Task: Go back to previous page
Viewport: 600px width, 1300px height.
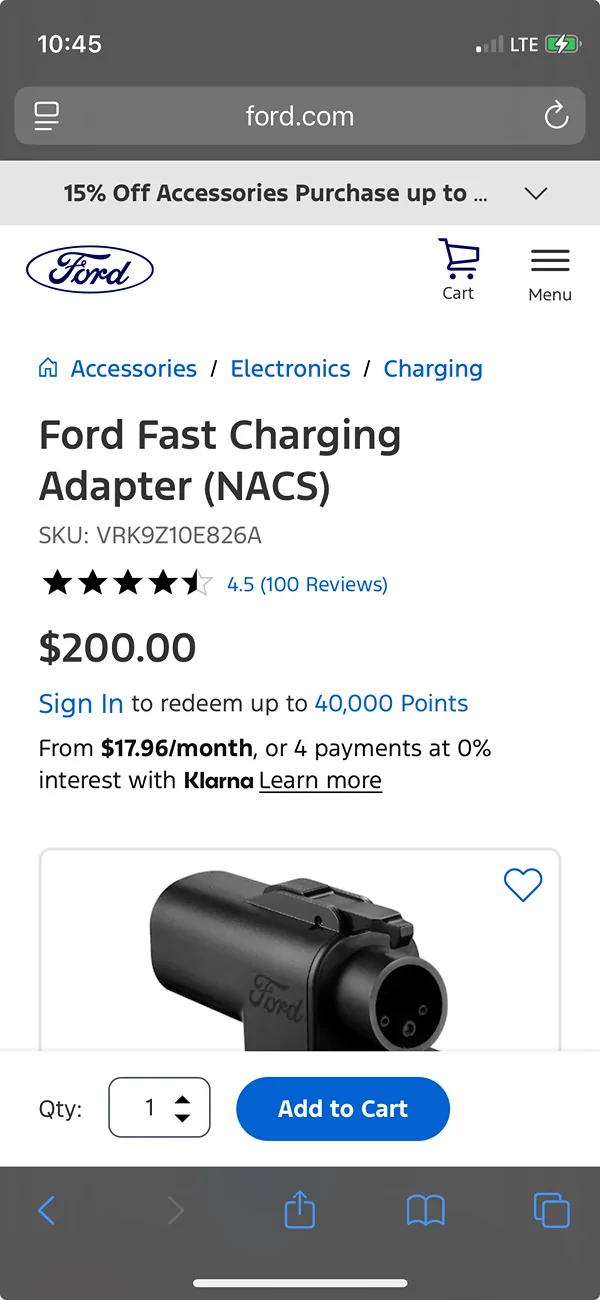Action: (x=47, y=1211)
